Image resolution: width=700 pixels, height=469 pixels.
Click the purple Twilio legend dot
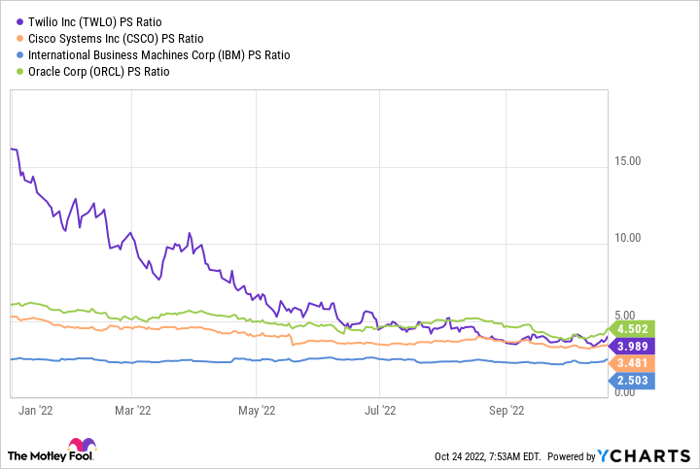(22, 20)
